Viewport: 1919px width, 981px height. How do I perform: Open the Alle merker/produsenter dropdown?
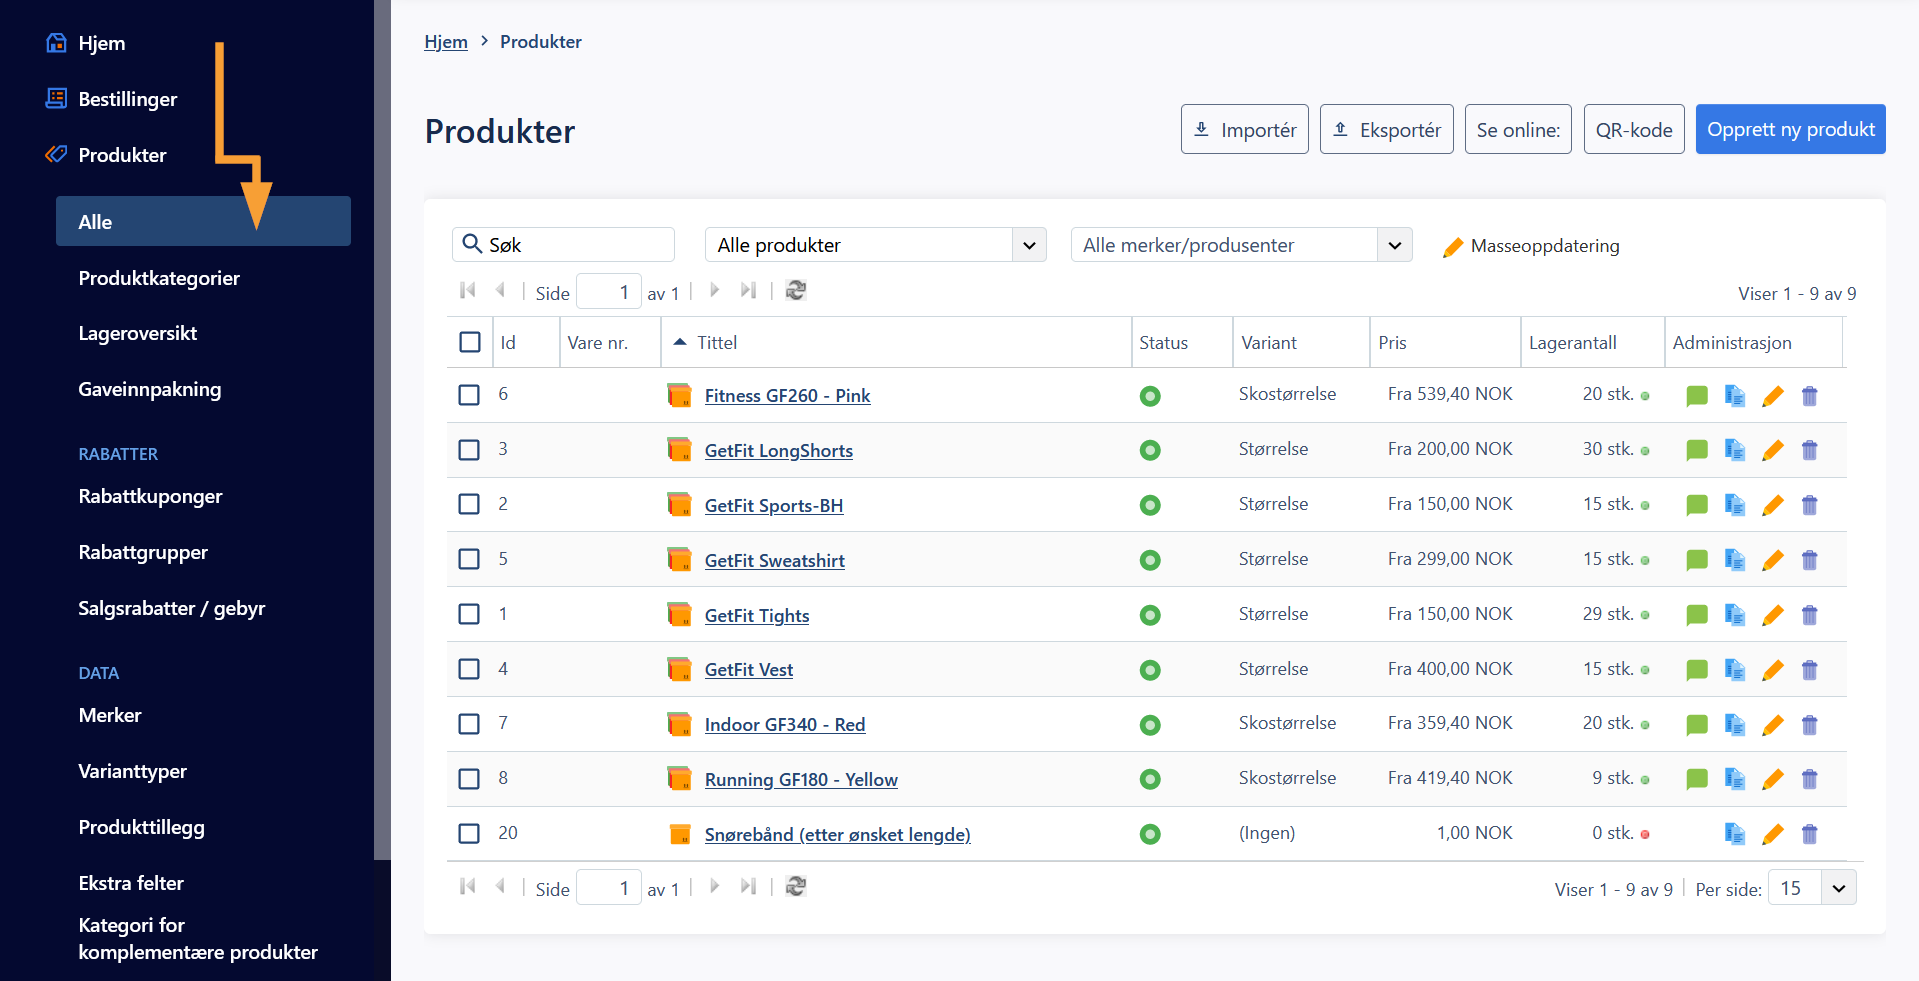point(1241,245)
